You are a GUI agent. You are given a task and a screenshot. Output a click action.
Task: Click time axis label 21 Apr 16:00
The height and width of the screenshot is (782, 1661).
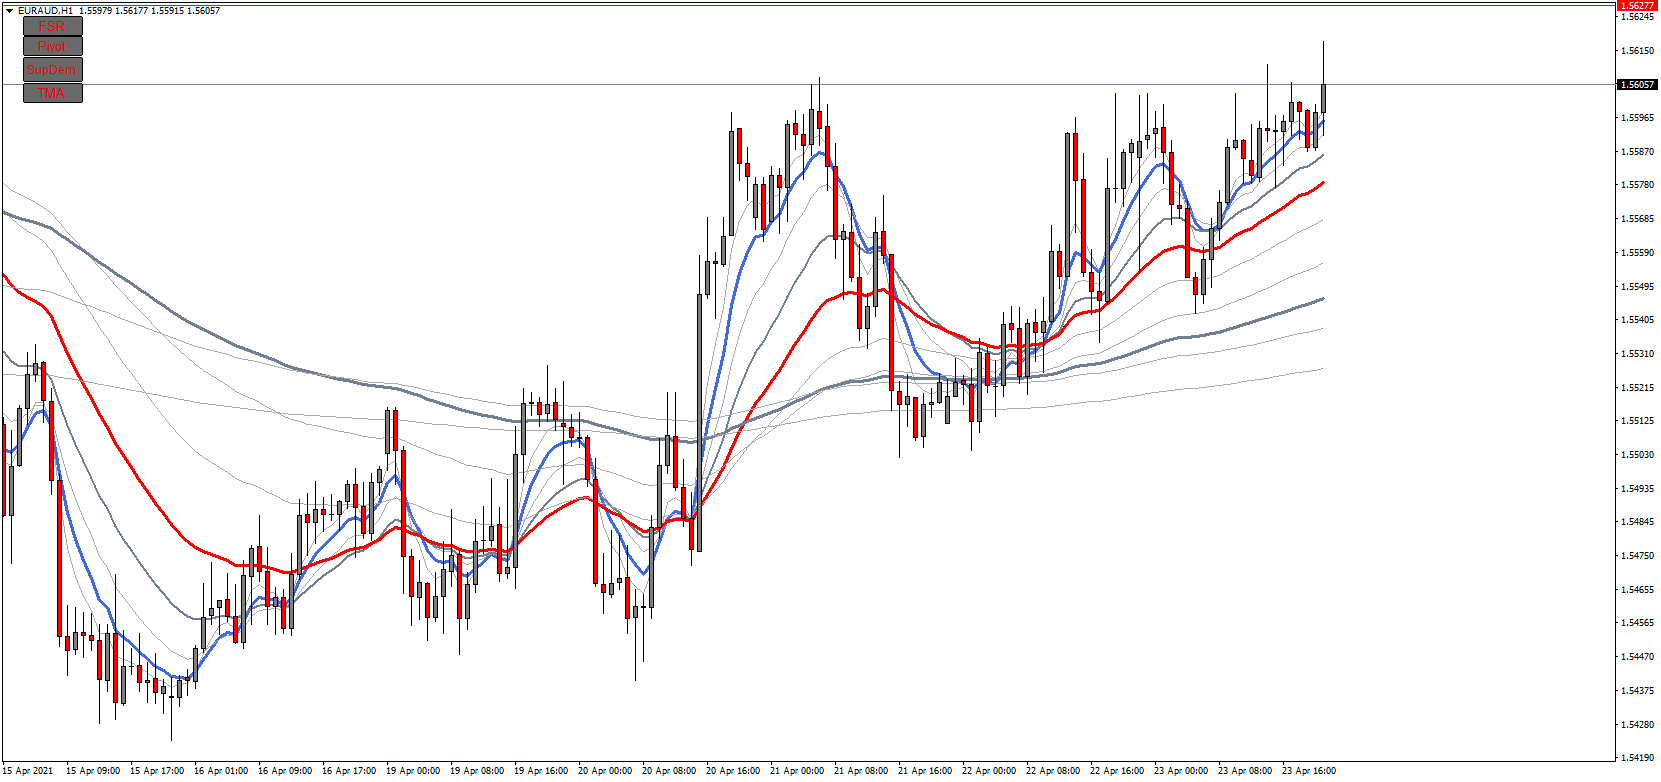click(925, 771)
